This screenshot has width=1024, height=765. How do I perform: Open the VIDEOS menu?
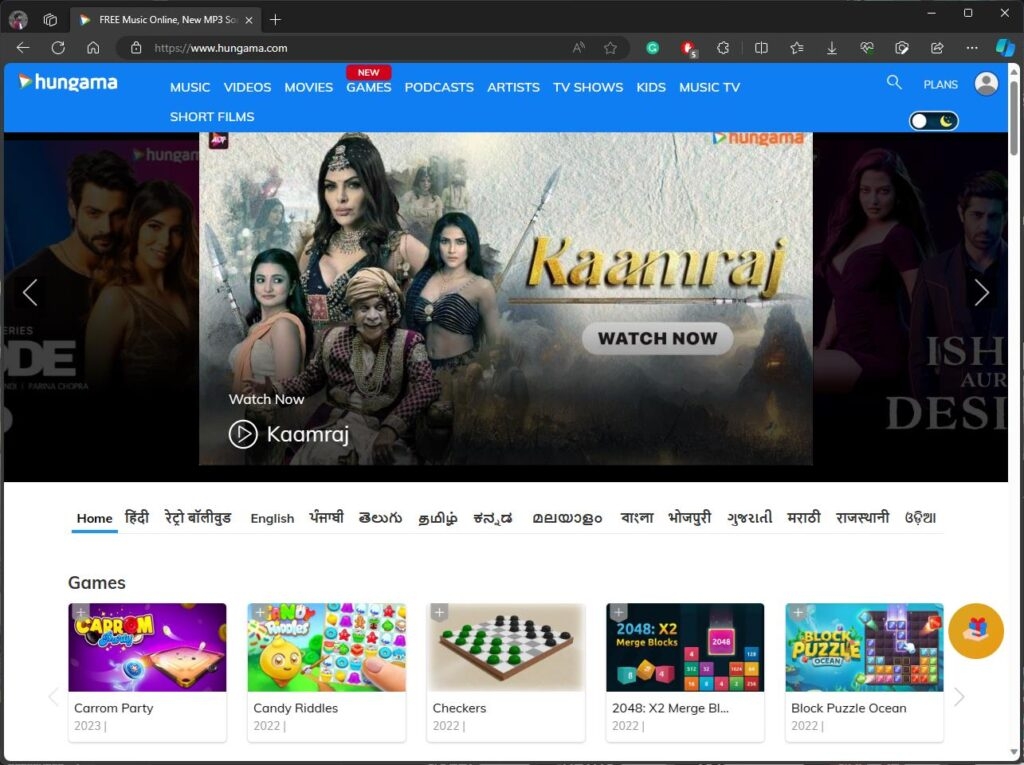coord(247,88)
